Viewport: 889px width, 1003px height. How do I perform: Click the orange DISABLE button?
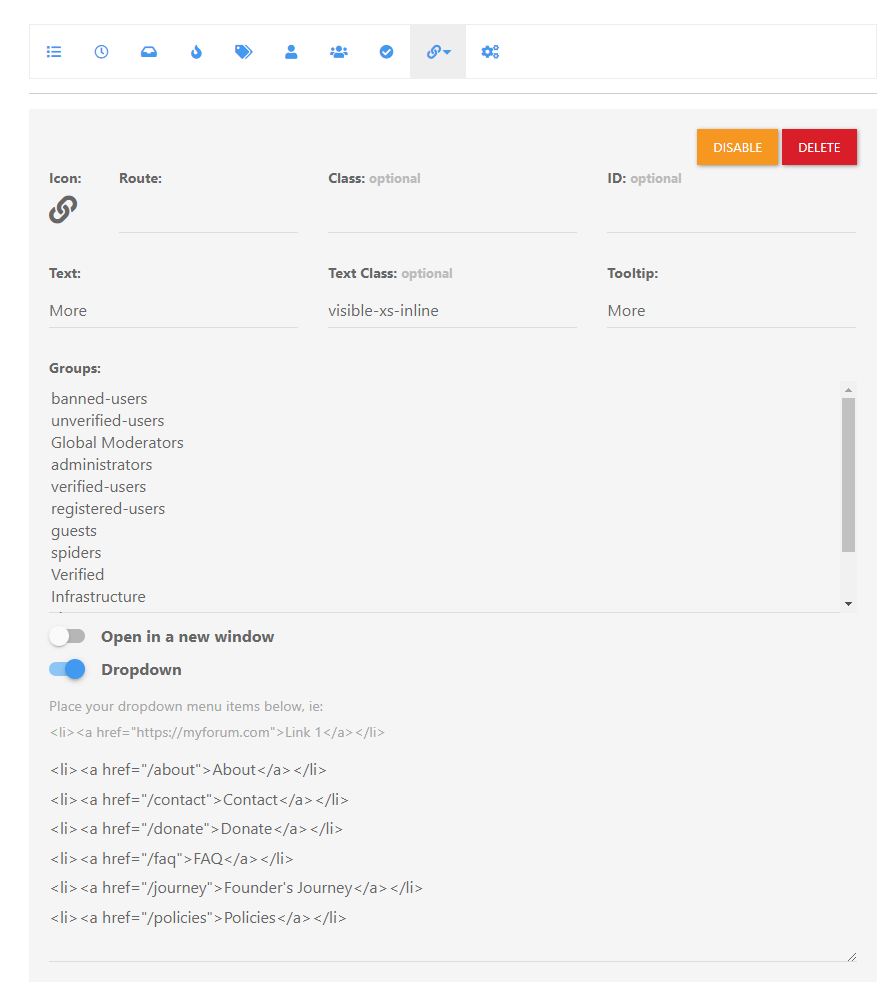(737, 147)
